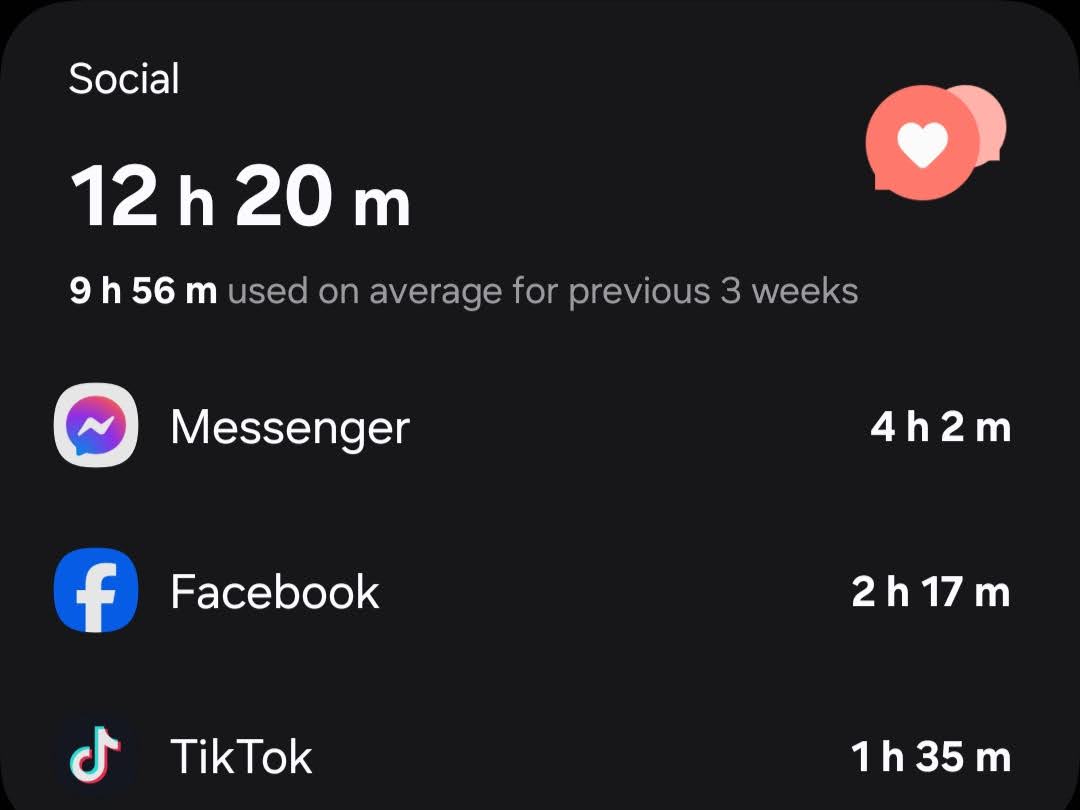Tap the 12 h 20 m total time

(240, 196)
